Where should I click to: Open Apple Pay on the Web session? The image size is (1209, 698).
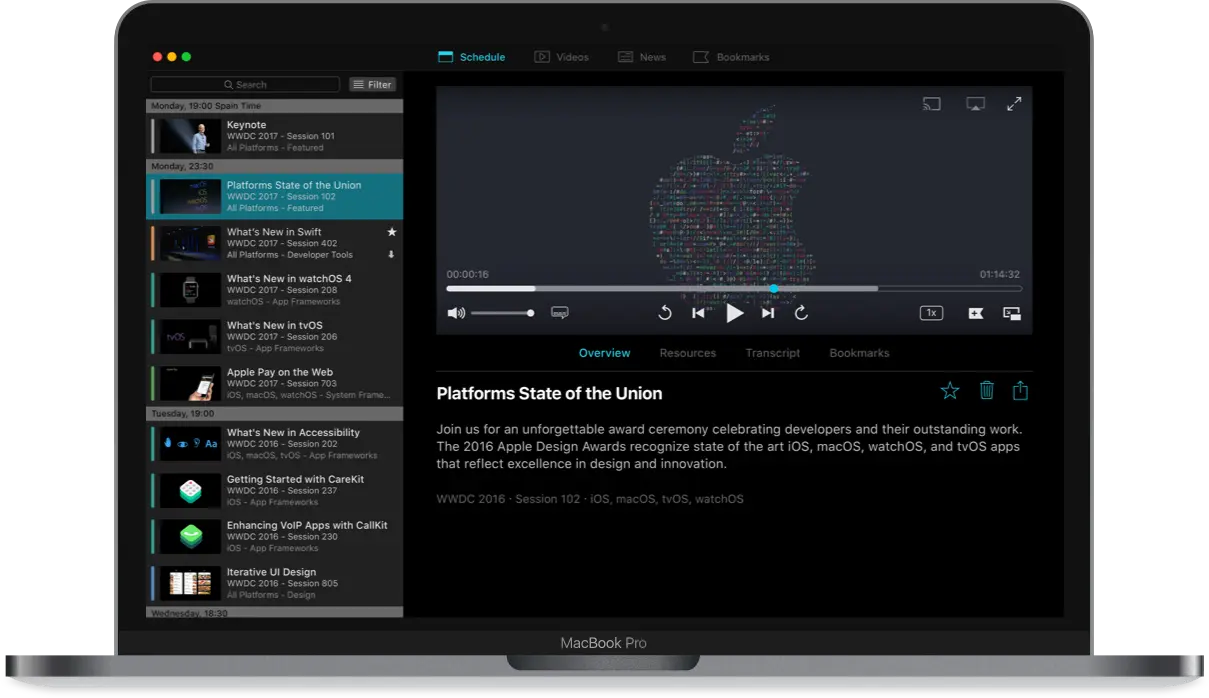tap(275, 383)
